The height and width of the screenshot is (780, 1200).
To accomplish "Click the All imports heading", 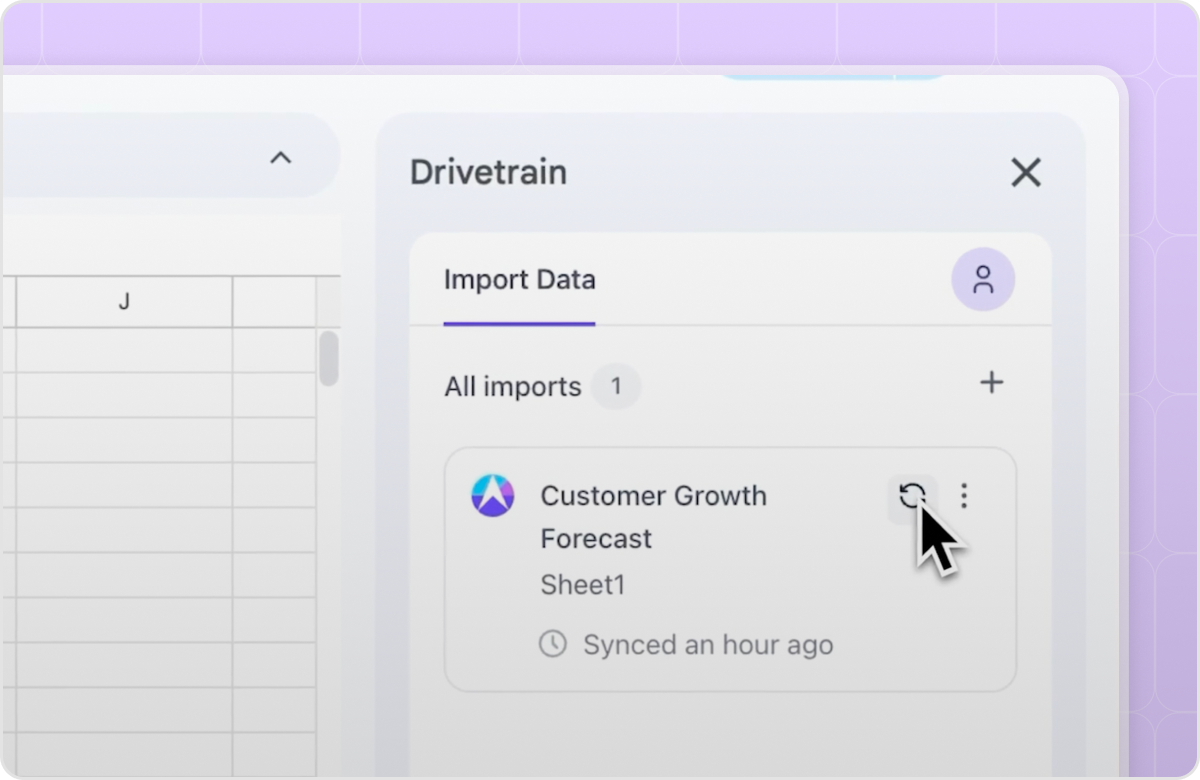I will pyautogui.click(x=513, y=387).
